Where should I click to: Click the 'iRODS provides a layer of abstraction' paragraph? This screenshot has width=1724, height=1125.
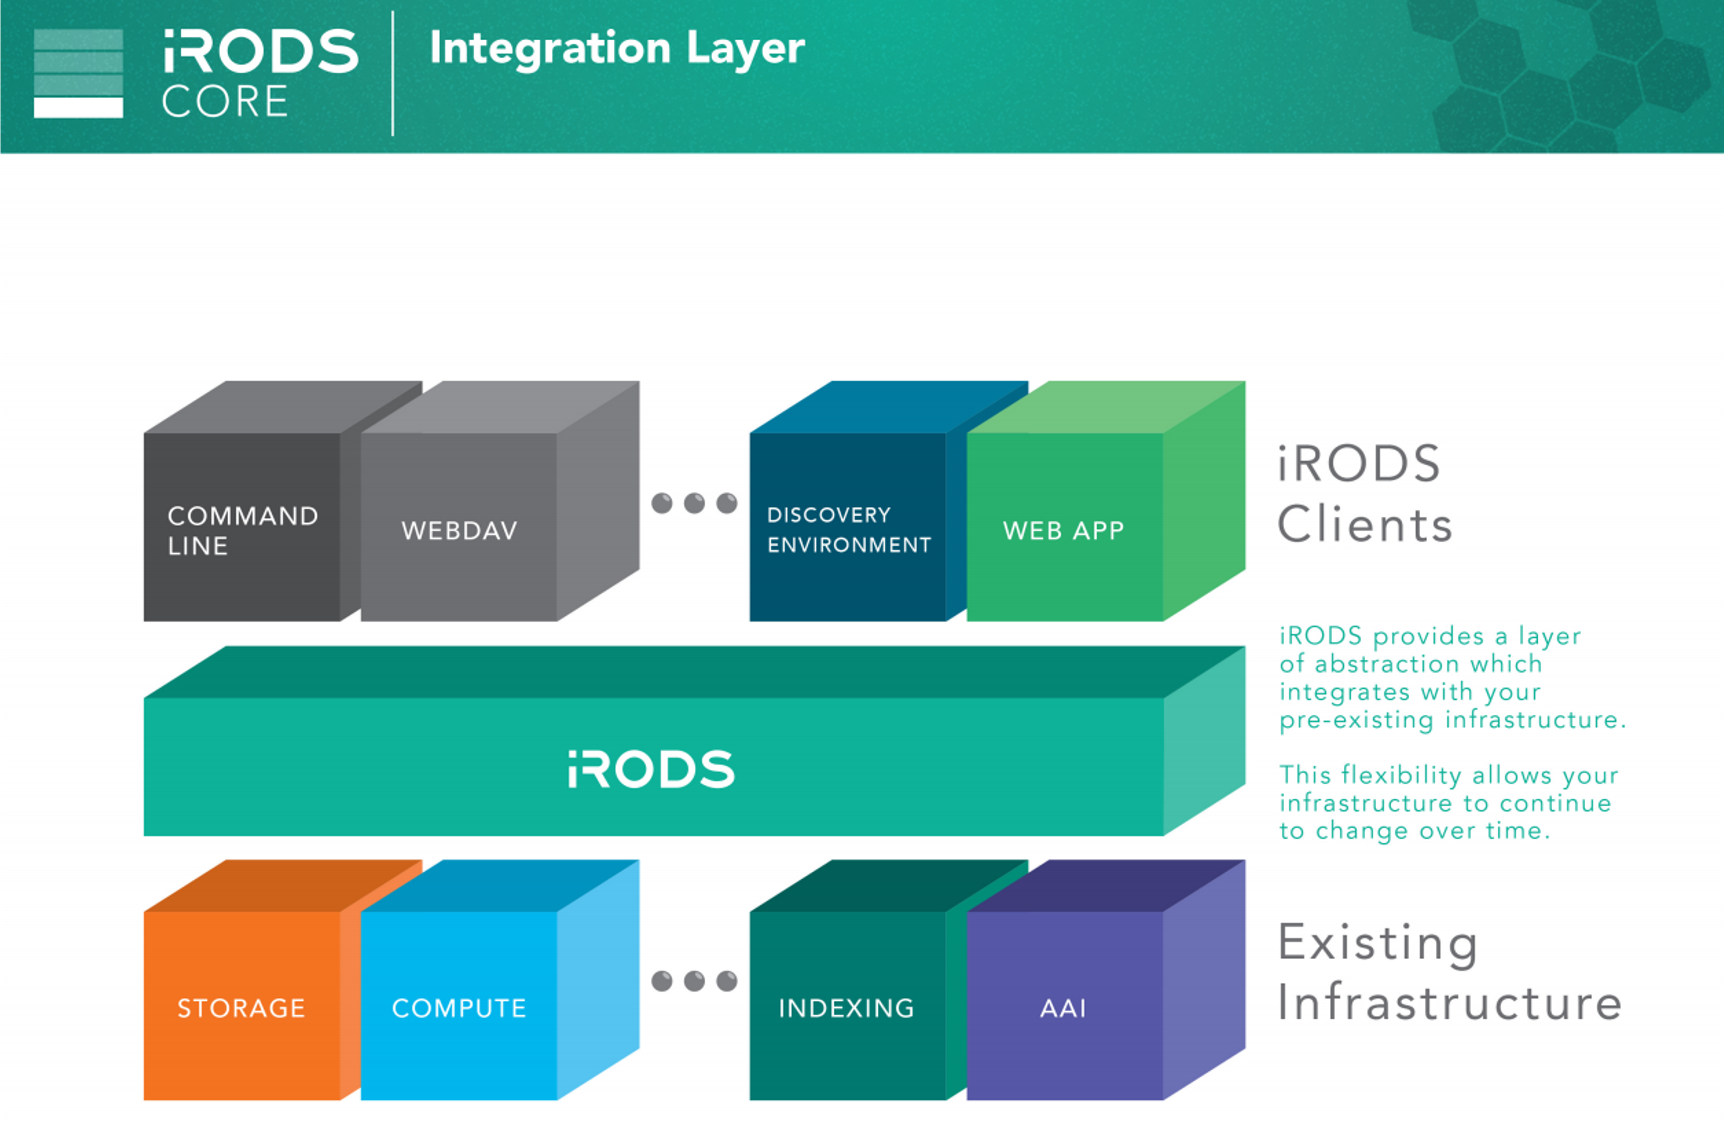(1452, 678)
